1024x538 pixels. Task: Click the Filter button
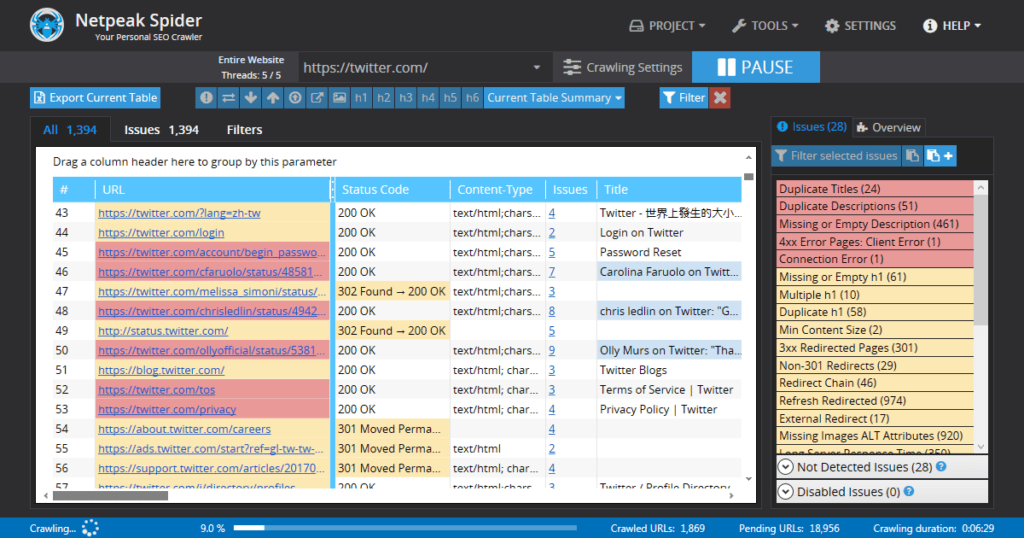coord(684,98)
